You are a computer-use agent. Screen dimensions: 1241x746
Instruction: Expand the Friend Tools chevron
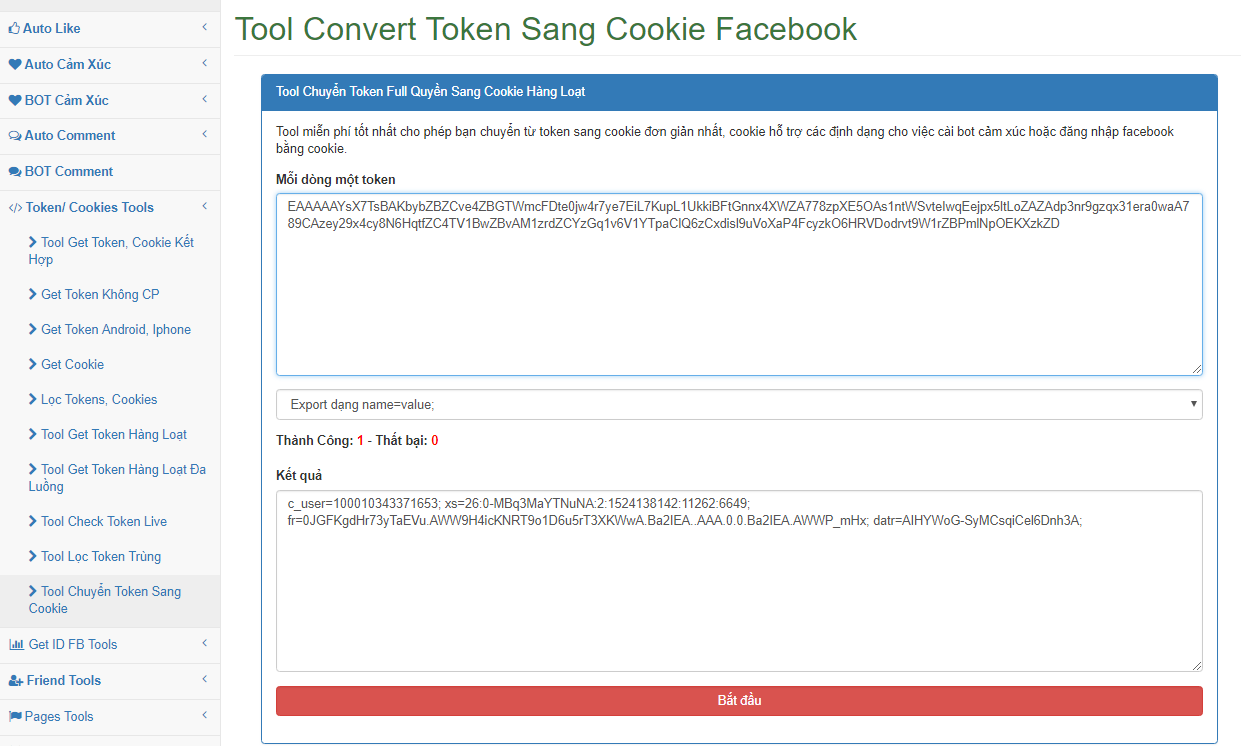[204, 680]
